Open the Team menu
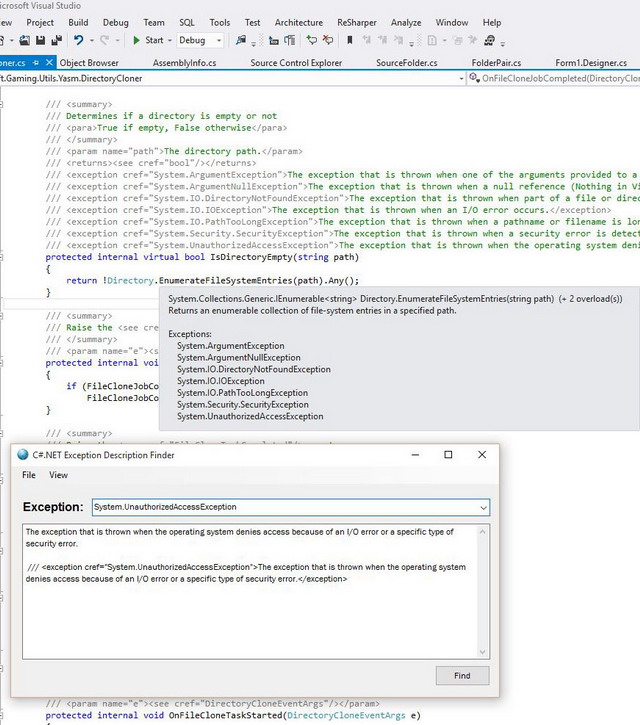Screen dimensions: 640x725 [x=154, y=22]
